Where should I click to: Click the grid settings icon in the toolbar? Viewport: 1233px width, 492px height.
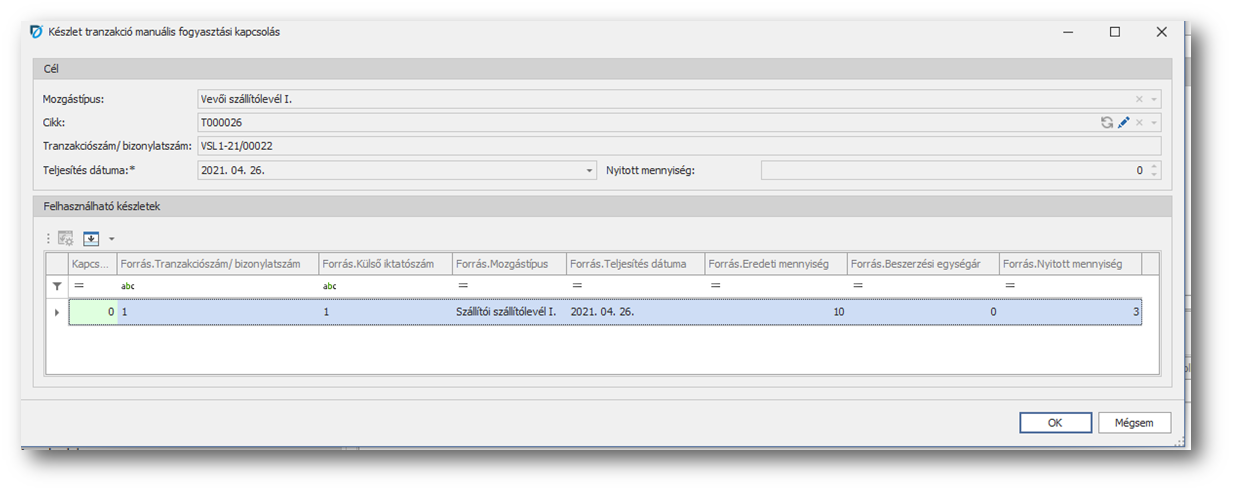[x=66, y=238]
